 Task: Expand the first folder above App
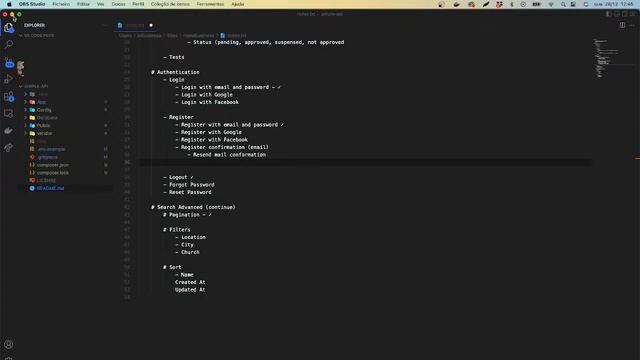tap(25, 94)
